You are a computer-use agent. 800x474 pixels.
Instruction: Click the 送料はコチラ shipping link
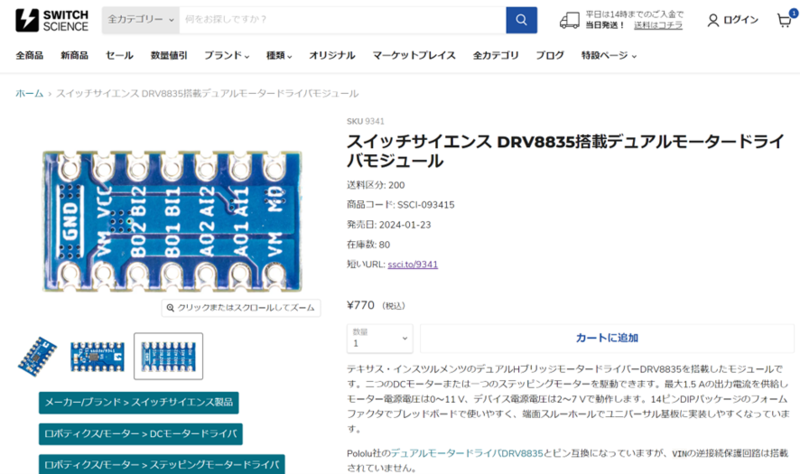[x=658, y=26]
